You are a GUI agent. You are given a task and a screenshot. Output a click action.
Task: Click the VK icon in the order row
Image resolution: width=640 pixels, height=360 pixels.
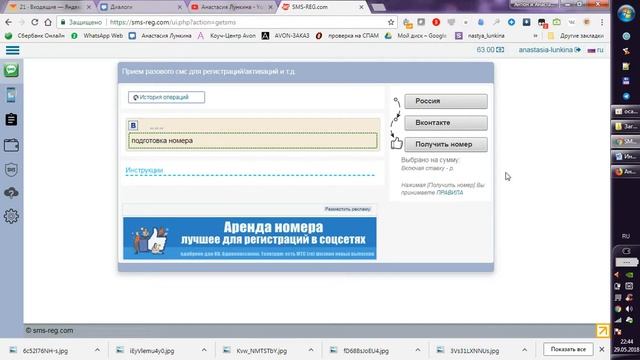click(133, 125)
